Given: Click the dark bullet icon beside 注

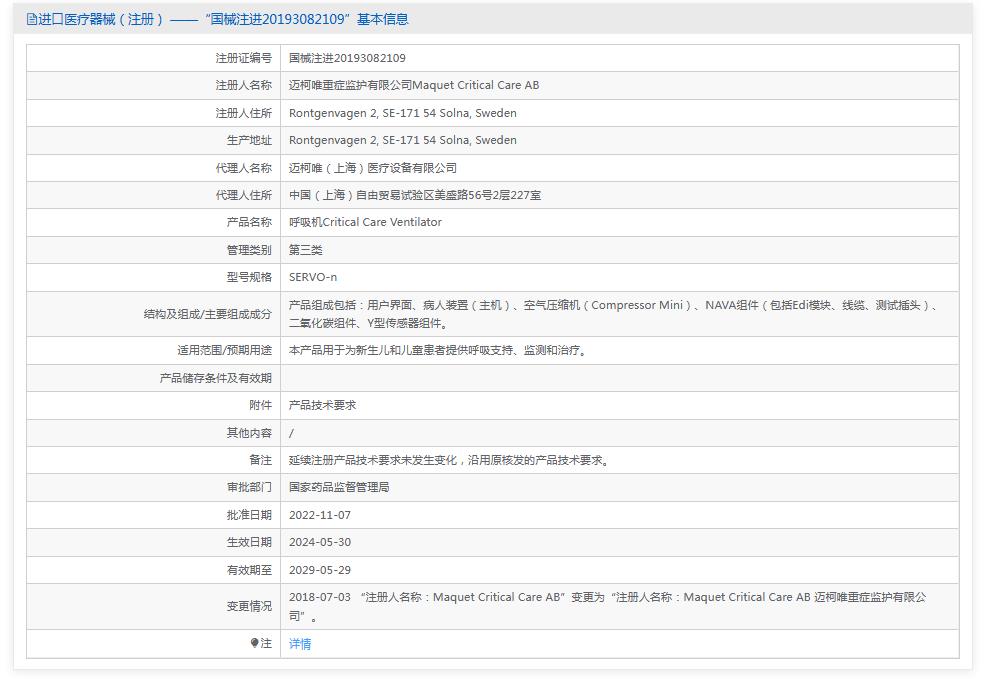Looking at the screenshot, I should tap(254, 643).
